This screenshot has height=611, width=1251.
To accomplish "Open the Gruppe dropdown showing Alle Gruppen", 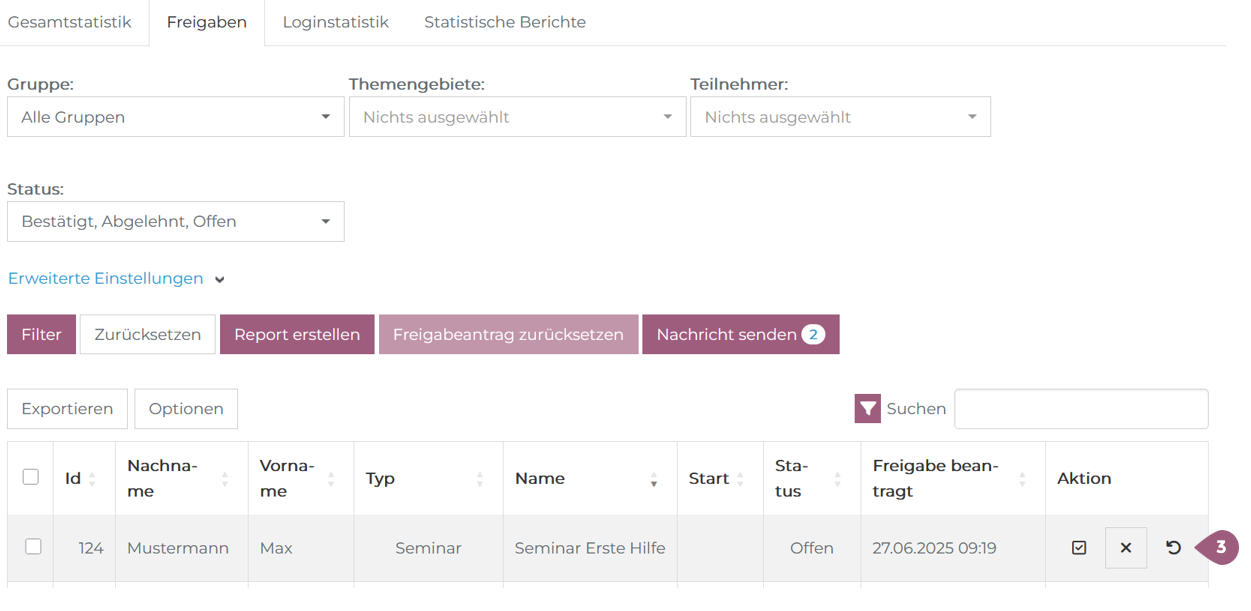I will coord(176,117).
